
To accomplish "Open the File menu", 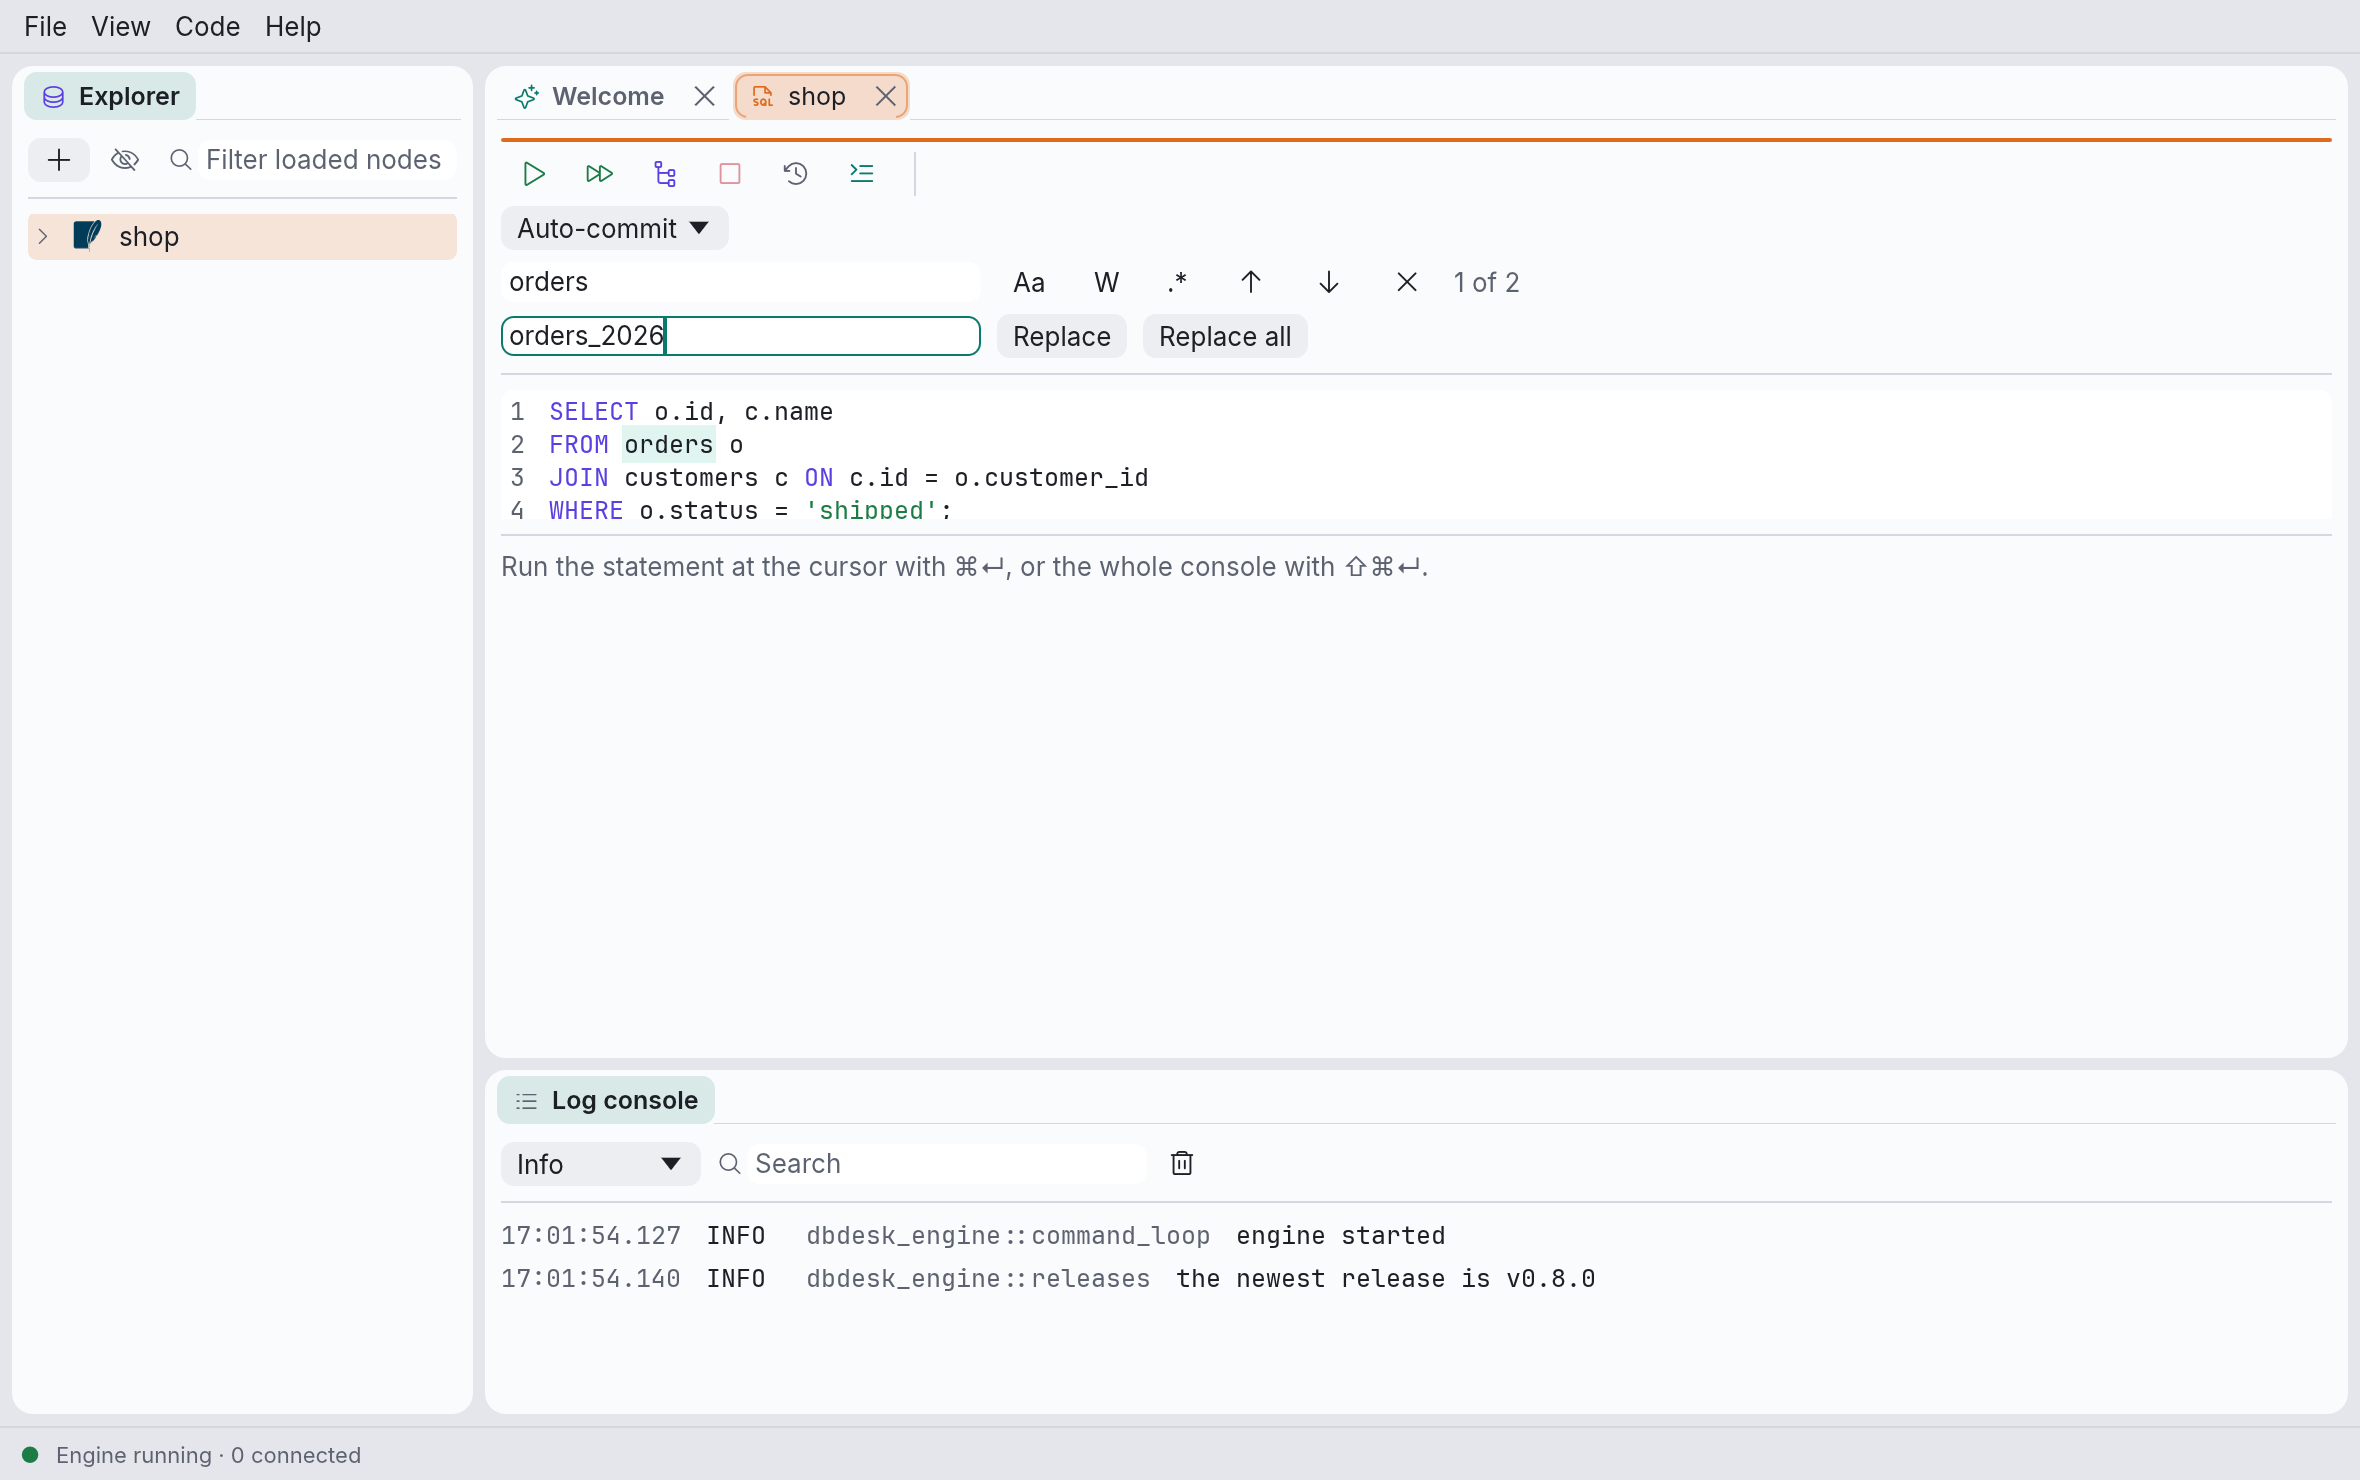I will coord(45,26).
